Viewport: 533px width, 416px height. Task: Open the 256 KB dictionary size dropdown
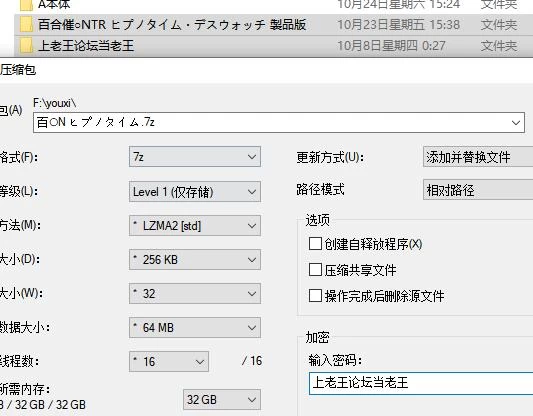(x=195, y=260)
